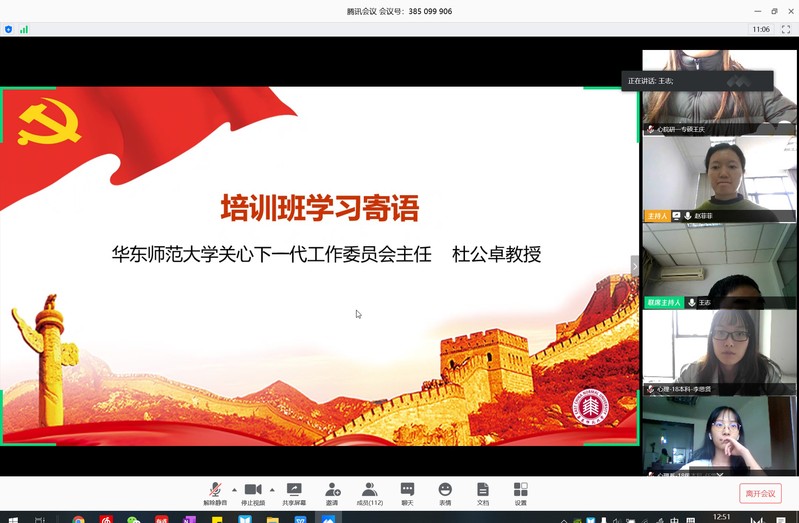Open Chrome from the Windows taskbar
The height and width of the screenshot is (523, 799).
click(x=79, y=519)
